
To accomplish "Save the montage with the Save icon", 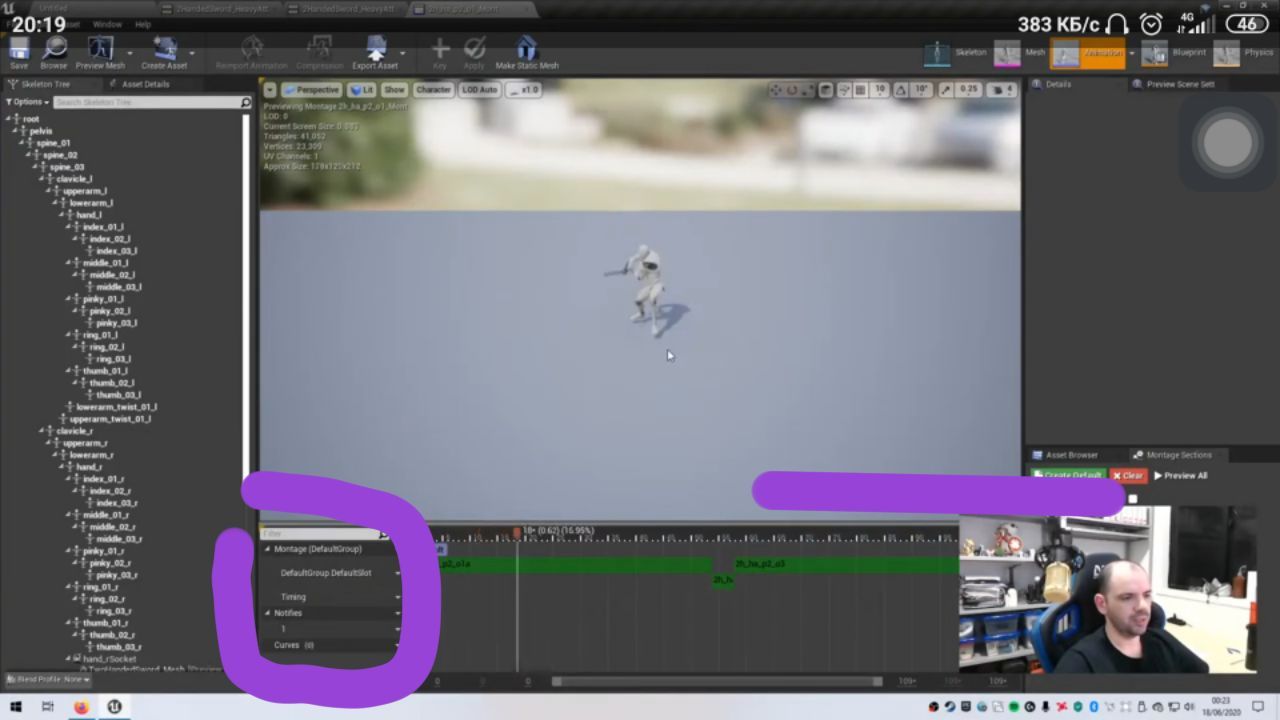I will point(19,52).
